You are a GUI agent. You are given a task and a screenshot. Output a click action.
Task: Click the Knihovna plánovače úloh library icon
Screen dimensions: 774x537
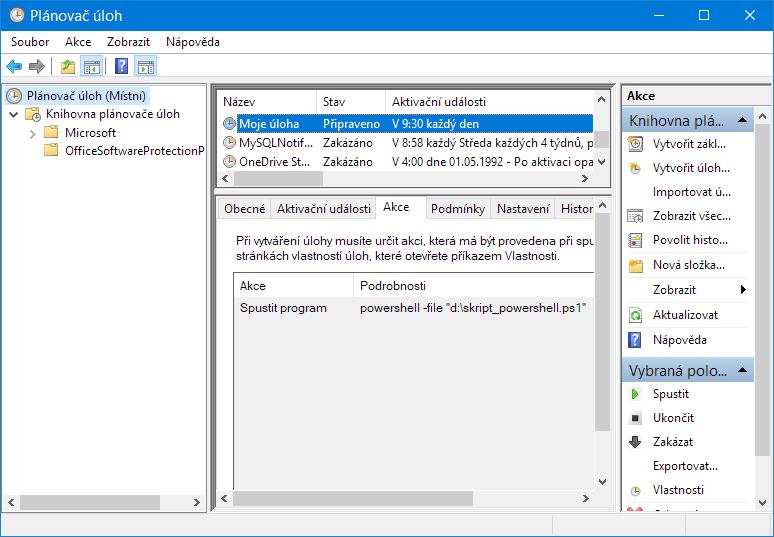tap(33, 114)
